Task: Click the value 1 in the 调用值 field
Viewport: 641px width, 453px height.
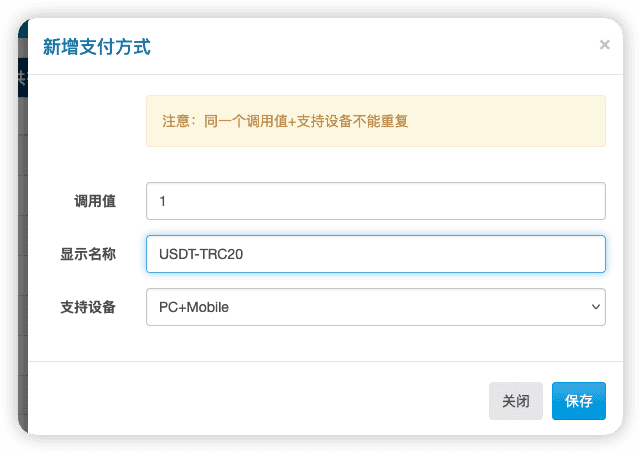Action: (x=162, y=201)
